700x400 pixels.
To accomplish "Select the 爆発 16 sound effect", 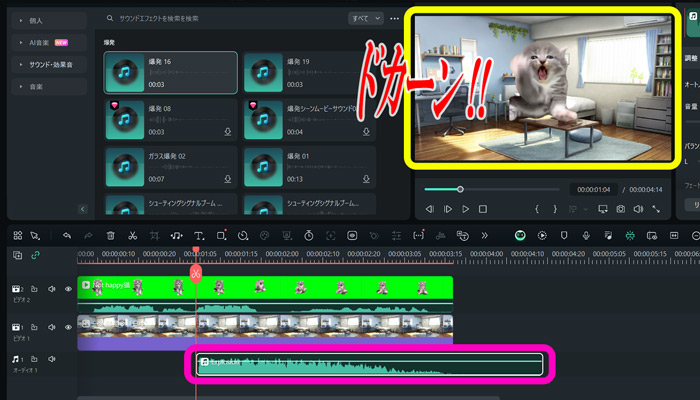I will click(x=171, y=73).
